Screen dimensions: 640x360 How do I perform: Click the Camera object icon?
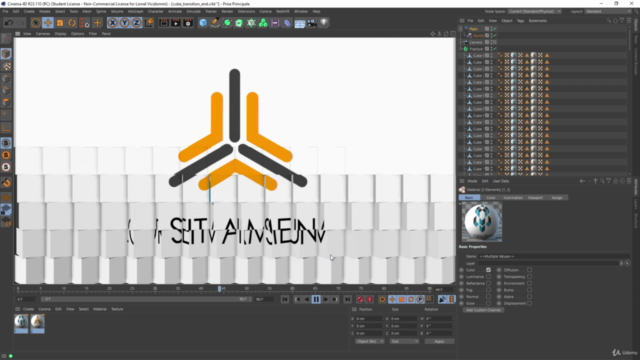pyautogui.click(x=312, y=23)
